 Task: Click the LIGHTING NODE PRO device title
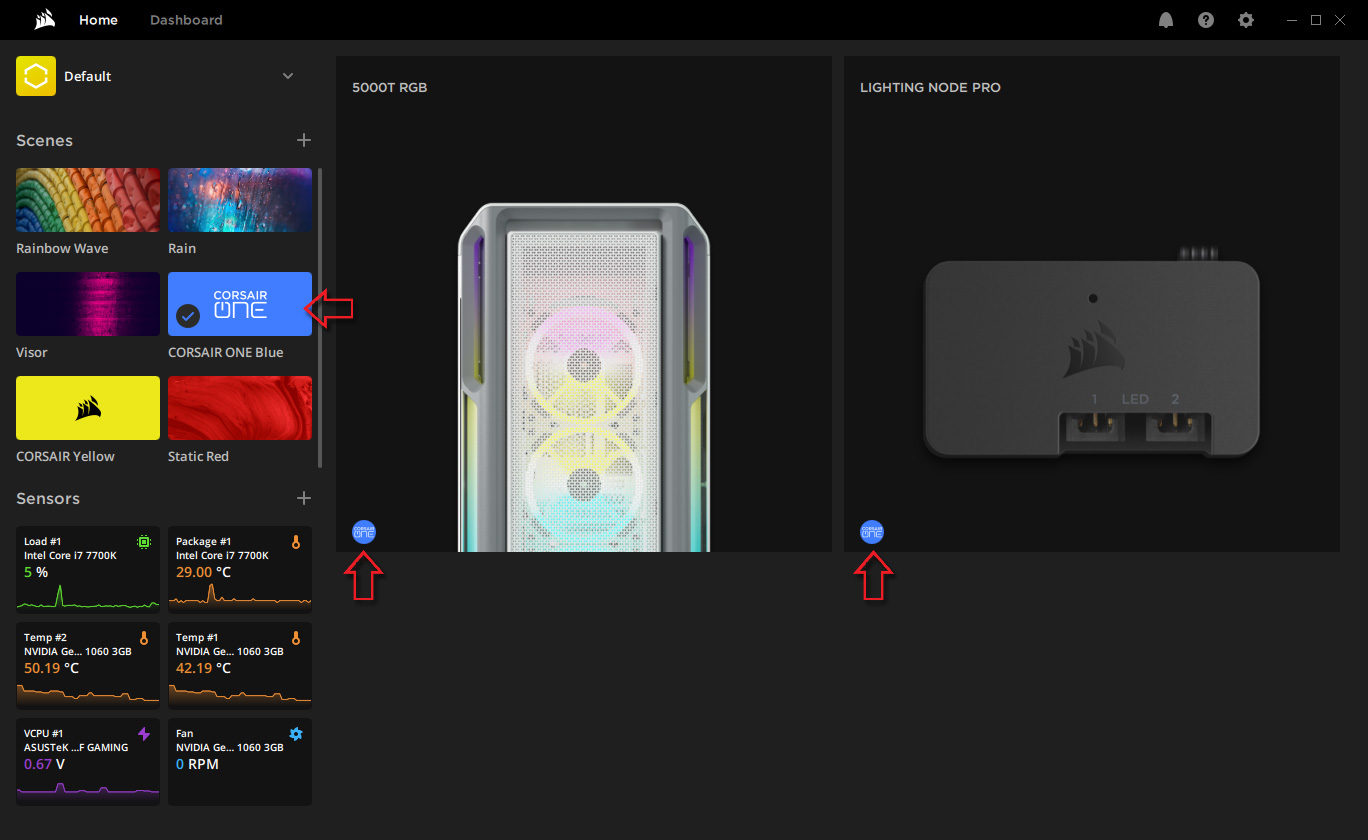coord(930,88)
